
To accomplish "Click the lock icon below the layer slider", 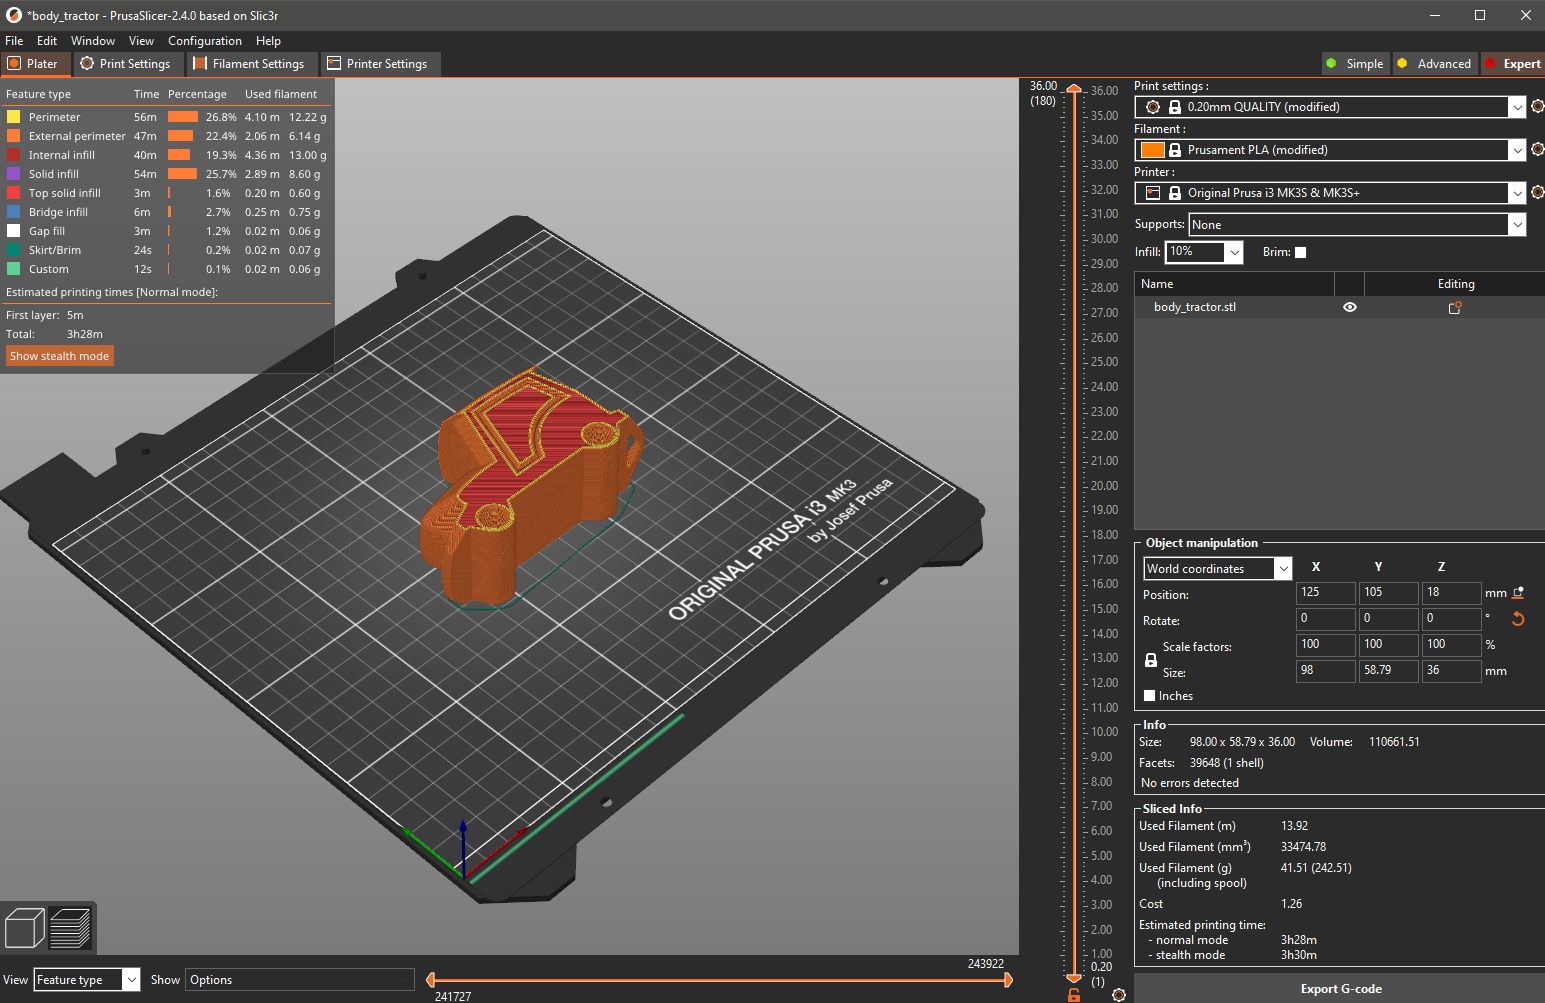I will pos(1074,994).
